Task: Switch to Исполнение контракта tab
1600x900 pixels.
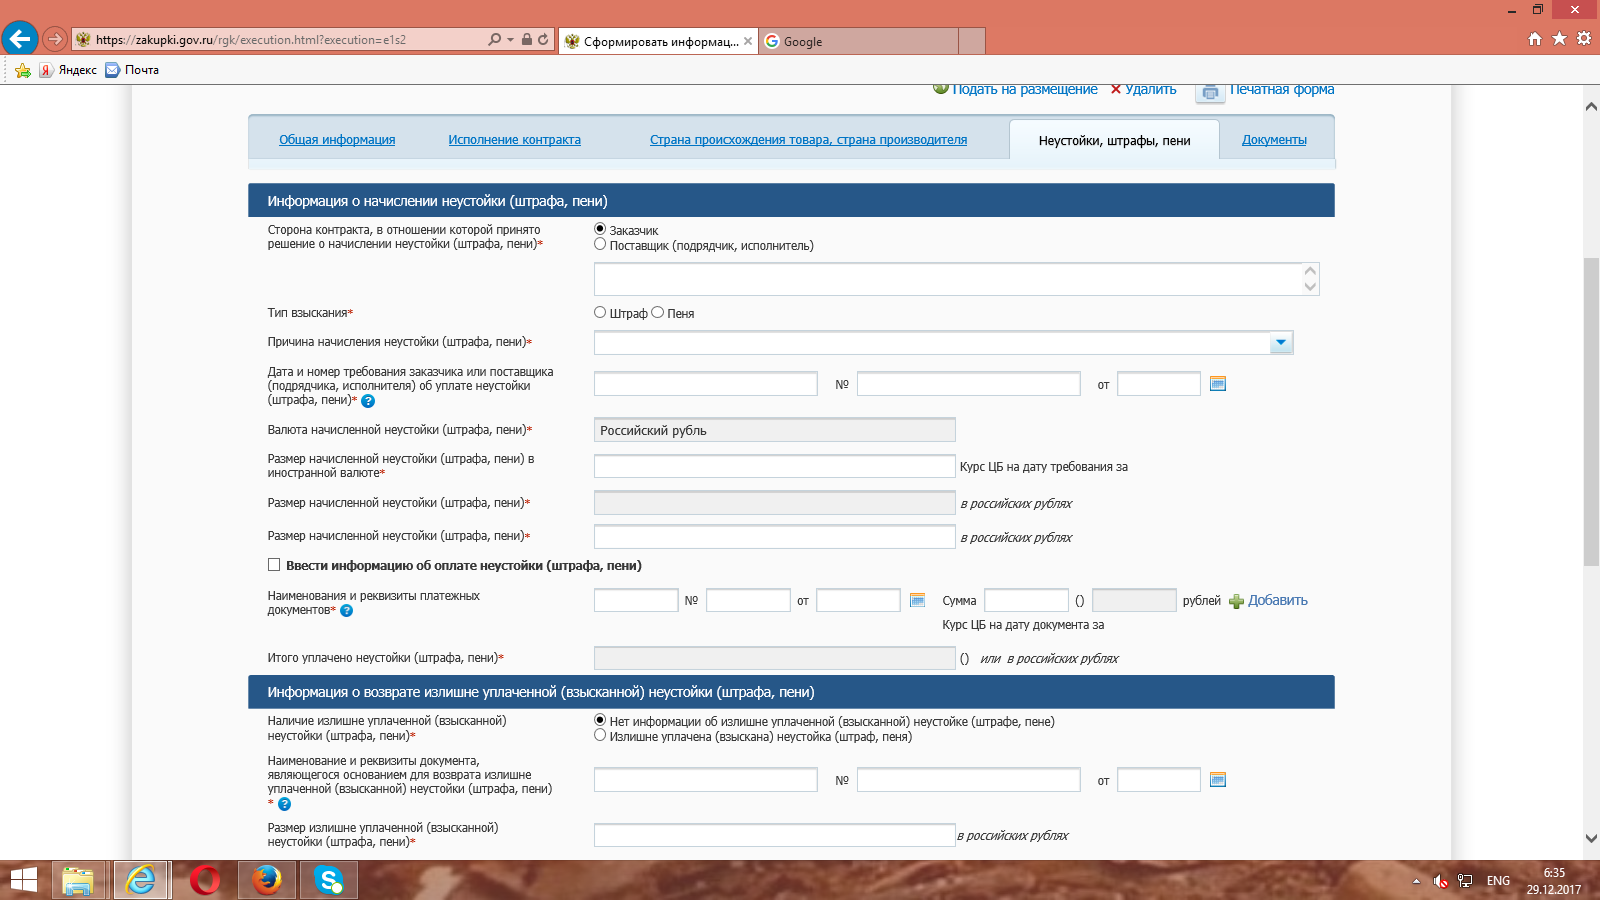Action: pos(514,140)
